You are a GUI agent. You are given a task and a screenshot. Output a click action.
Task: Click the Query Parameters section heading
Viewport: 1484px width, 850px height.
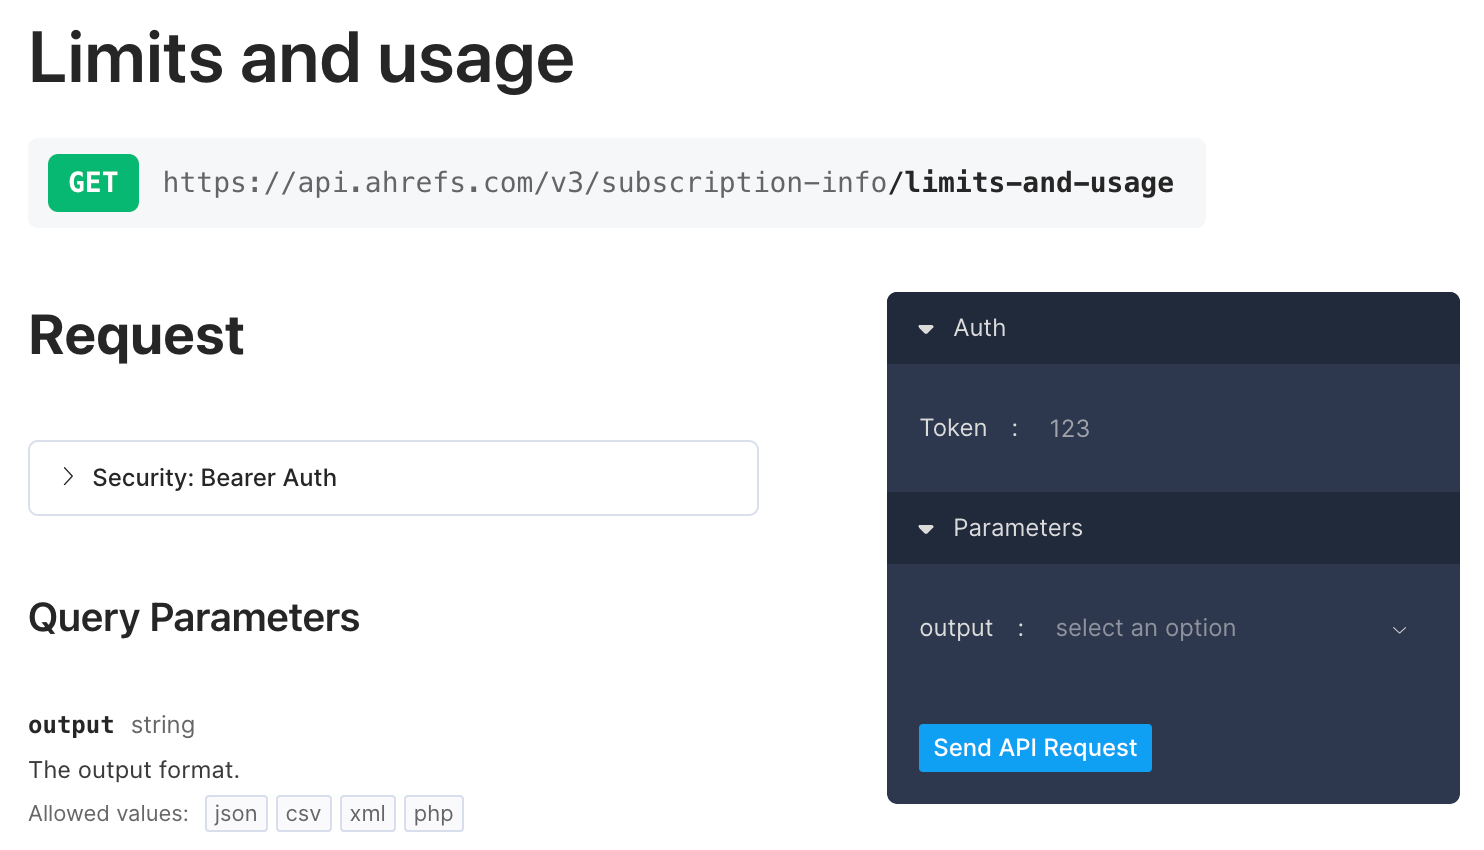(193, 617)
